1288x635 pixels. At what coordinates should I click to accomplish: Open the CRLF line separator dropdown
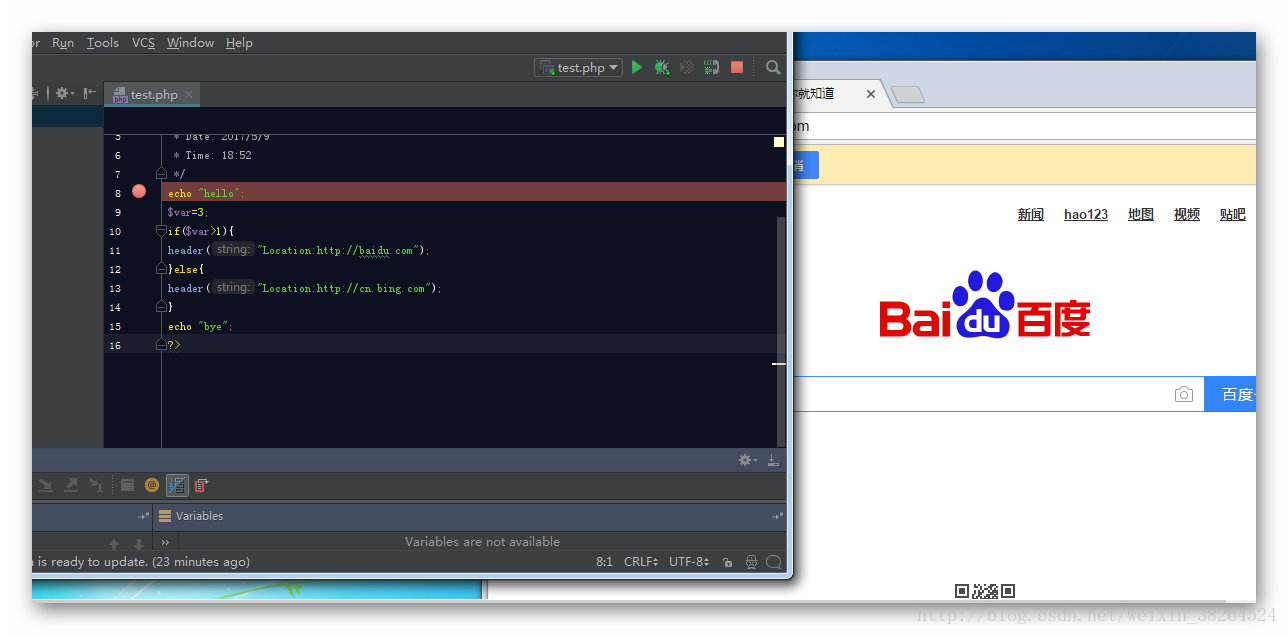[x=641, y=562]
